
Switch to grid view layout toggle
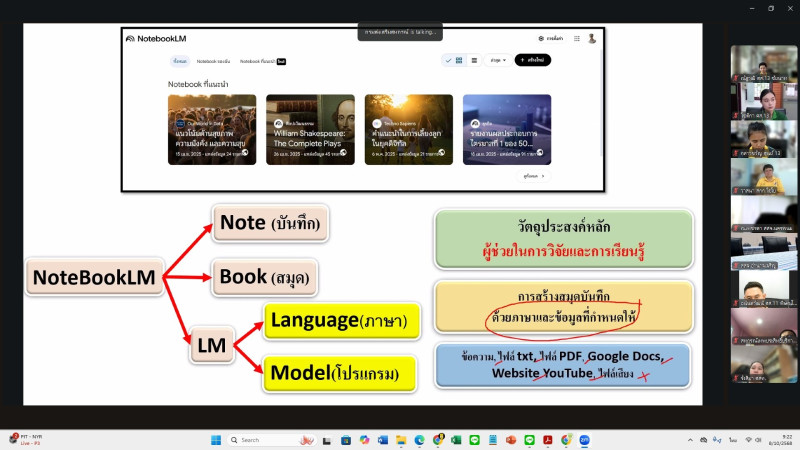459,60
